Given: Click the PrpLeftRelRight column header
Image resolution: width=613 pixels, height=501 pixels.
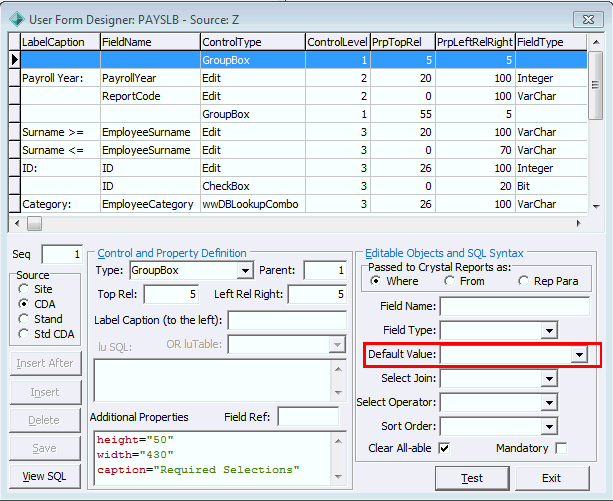Looking at the screenshot, I should coord(475,42).
